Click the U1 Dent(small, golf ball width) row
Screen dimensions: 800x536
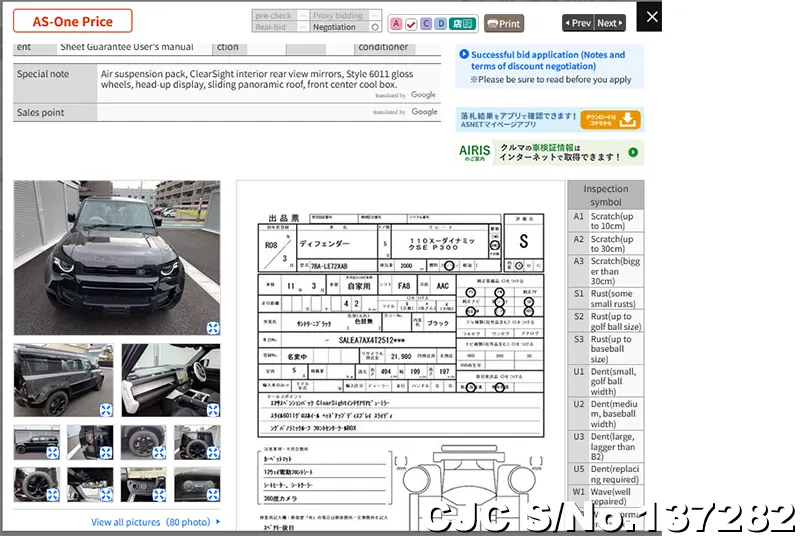[x=606, y=381]
